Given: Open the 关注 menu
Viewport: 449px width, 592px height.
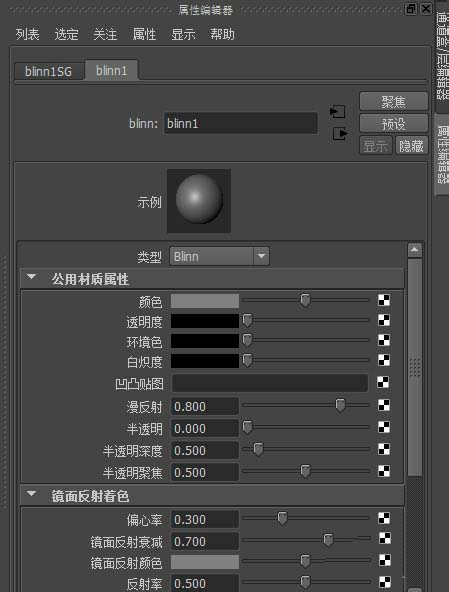Looking at the screenshot, I should point(105,35).
